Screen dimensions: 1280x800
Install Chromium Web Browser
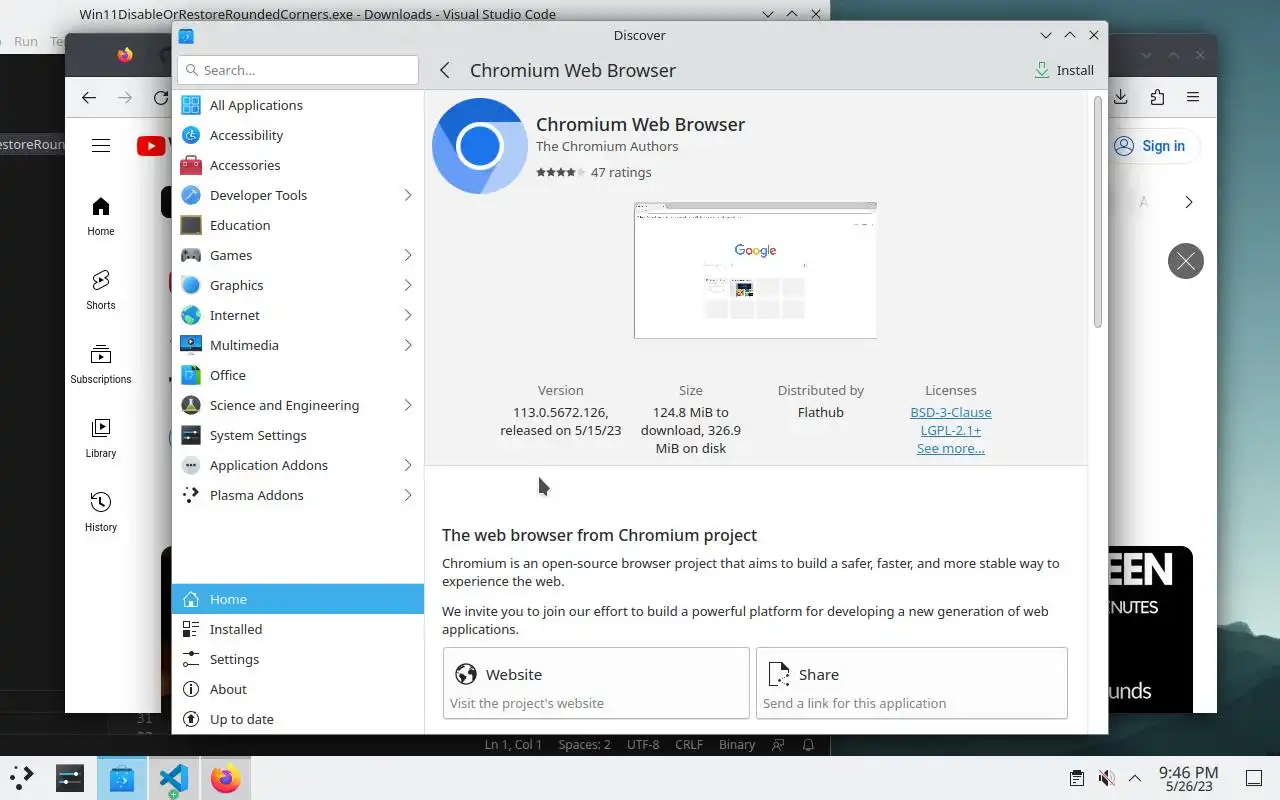[x=1064, y=70]
